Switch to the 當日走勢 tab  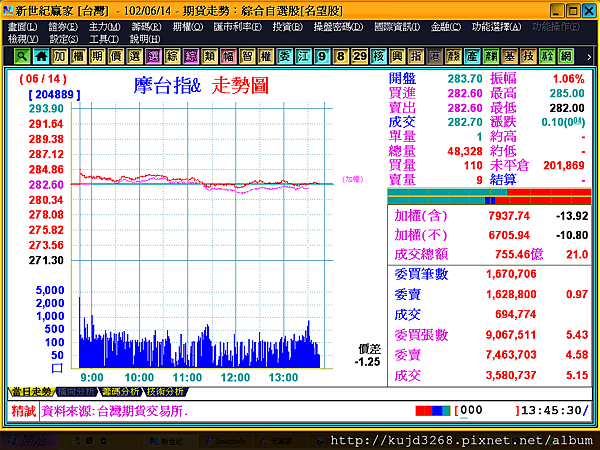tap(31, 391)
